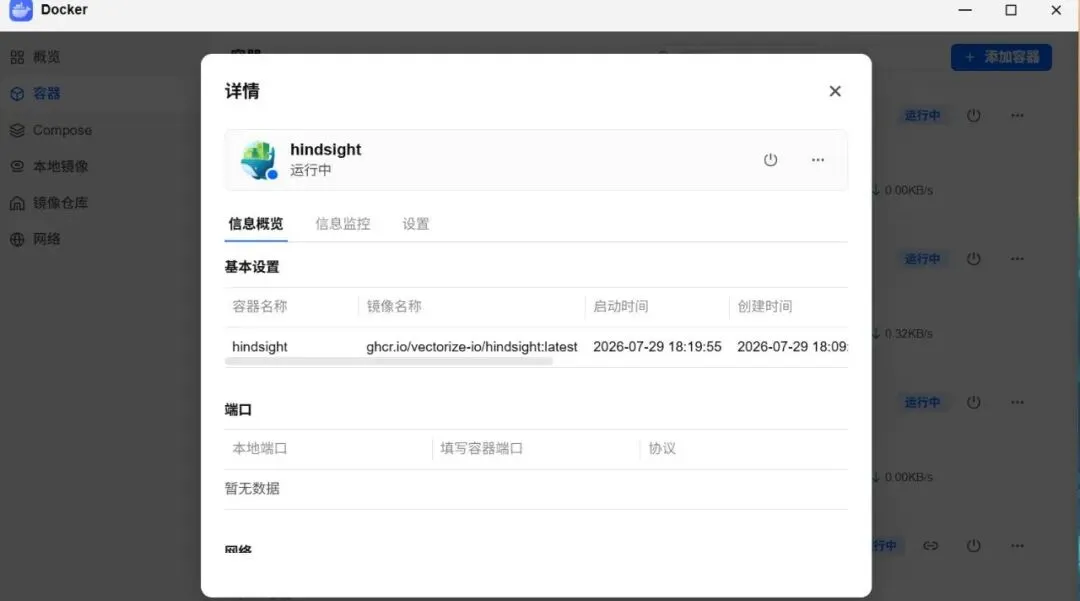Click the power icon of the first background container
Viewport: 1080px width, 601px height.
(973, 116)
